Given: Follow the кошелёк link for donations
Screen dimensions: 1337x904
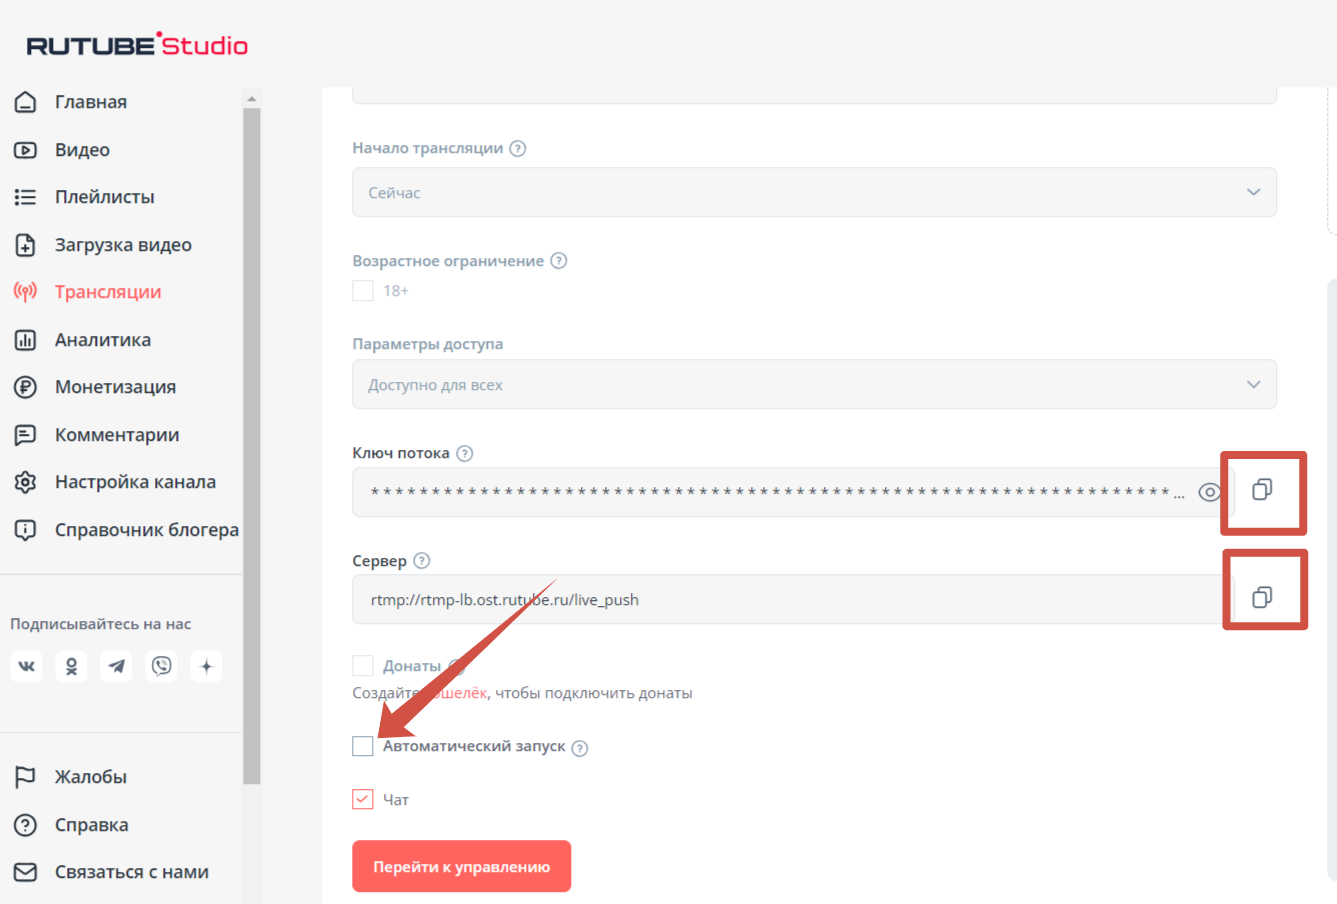Looking at the screenshot, I should (x=459, y=693).
